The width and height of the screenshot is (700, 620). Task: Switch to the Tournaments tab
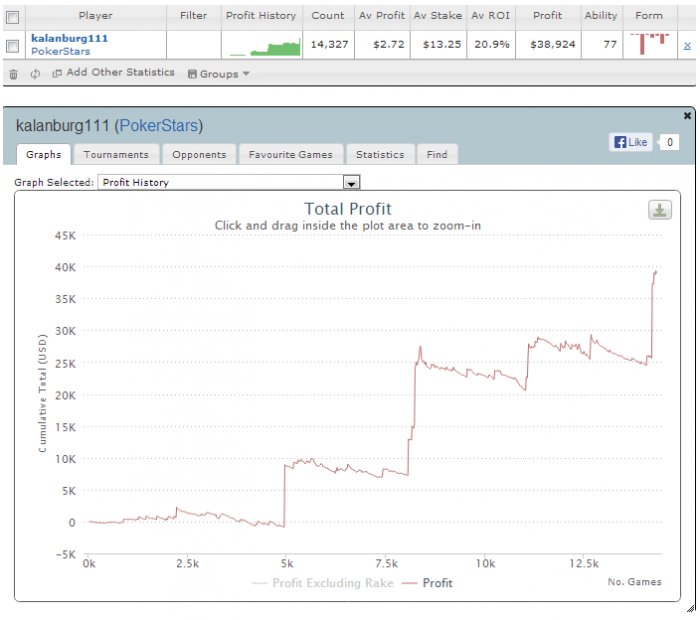coord(116,154)
